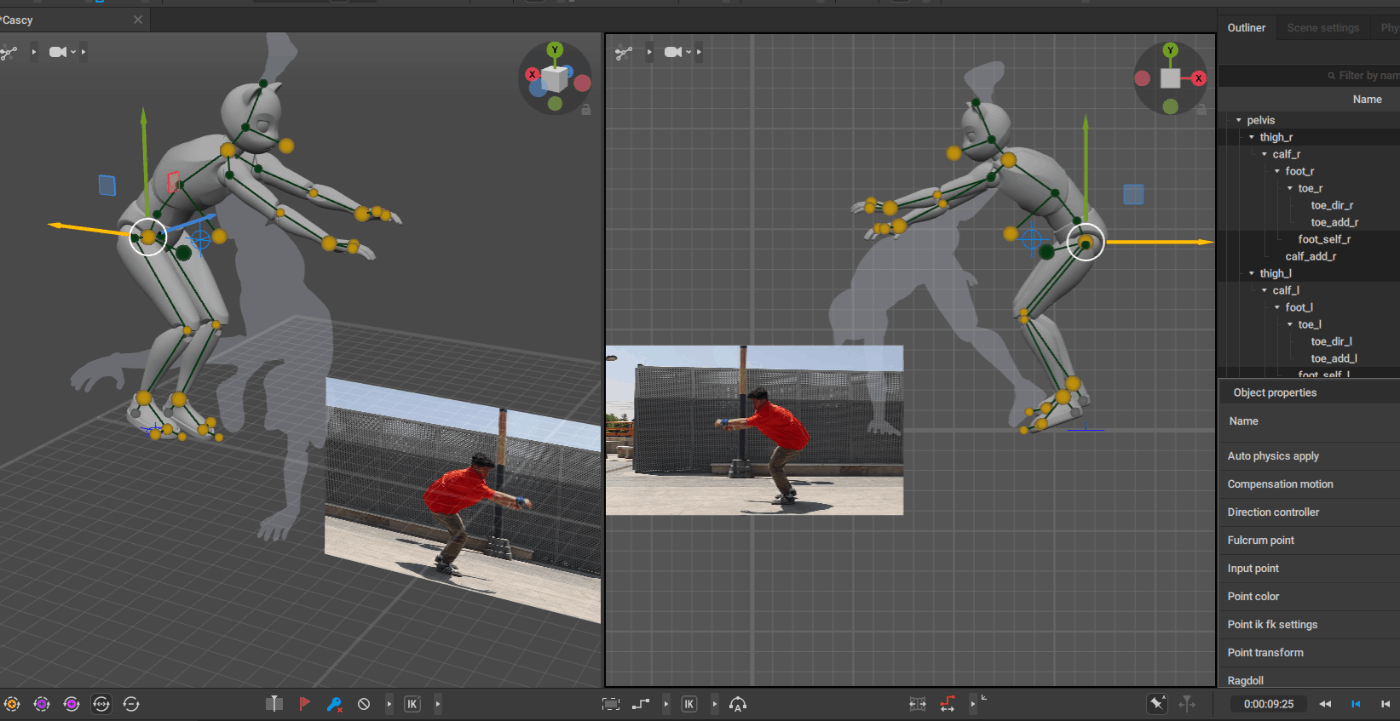Close the Cascy scene tab
1400x721 pixels.
coord(138,20)
